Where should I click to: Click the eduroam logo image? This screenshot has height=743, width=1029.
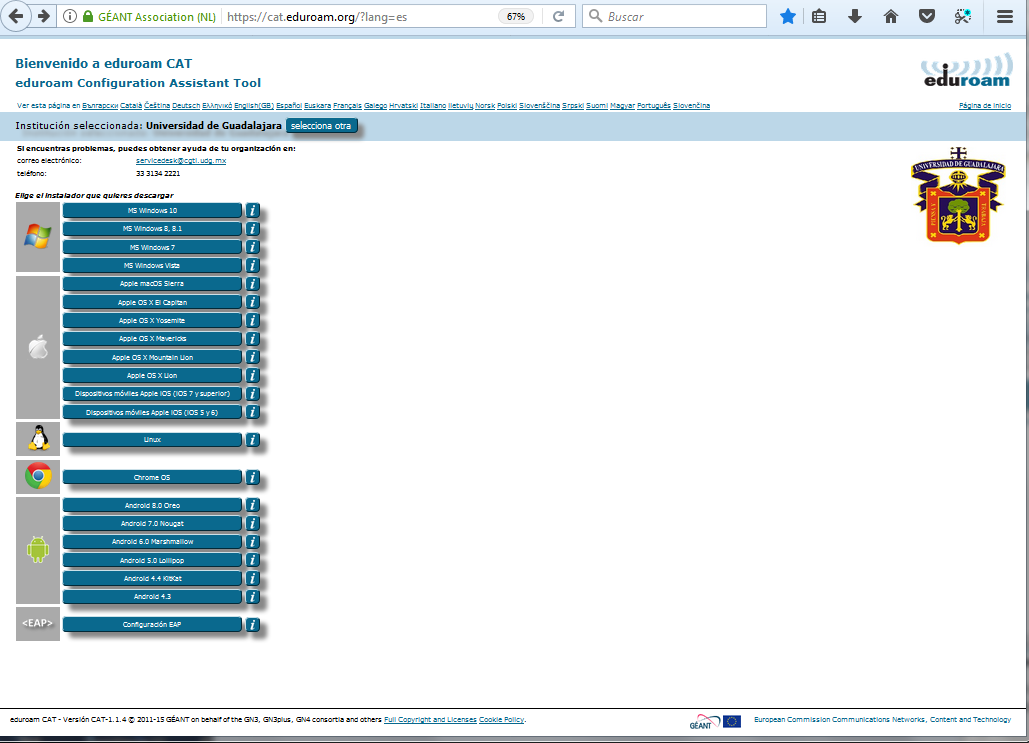966,71
